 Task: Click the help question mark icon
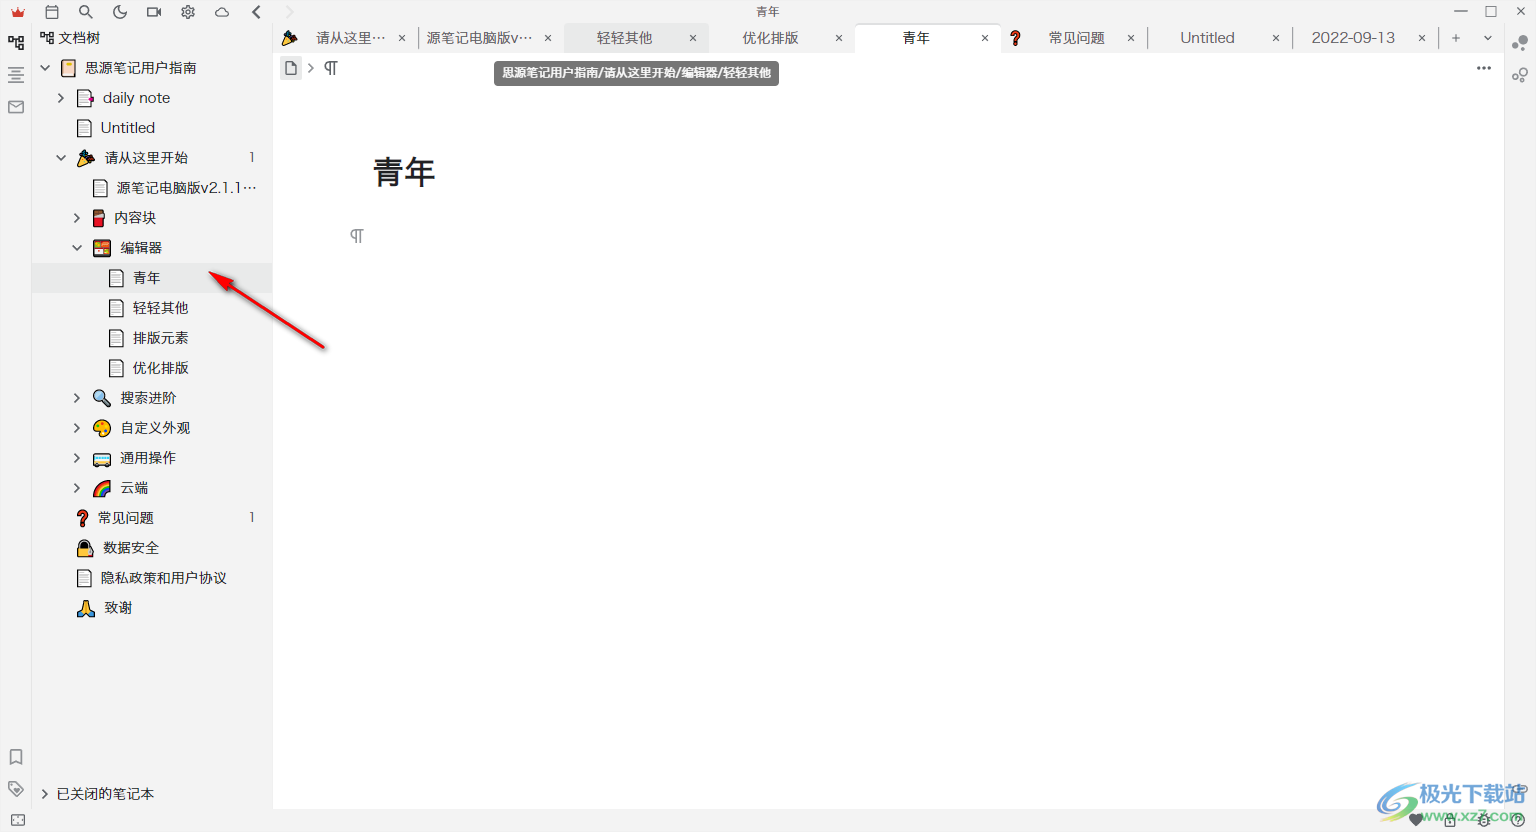1516,819
